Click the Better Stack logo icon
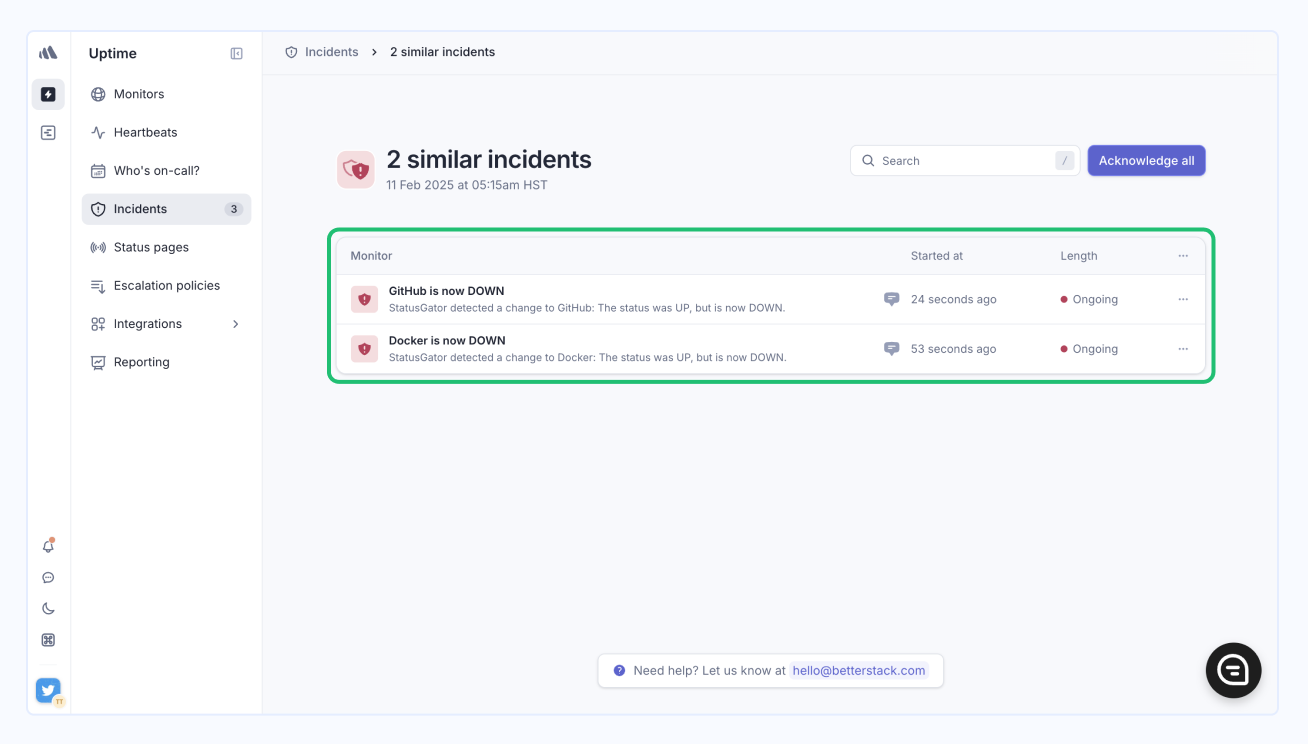The width and height of the screenshot is (1308, 744). tap(48, 53)
